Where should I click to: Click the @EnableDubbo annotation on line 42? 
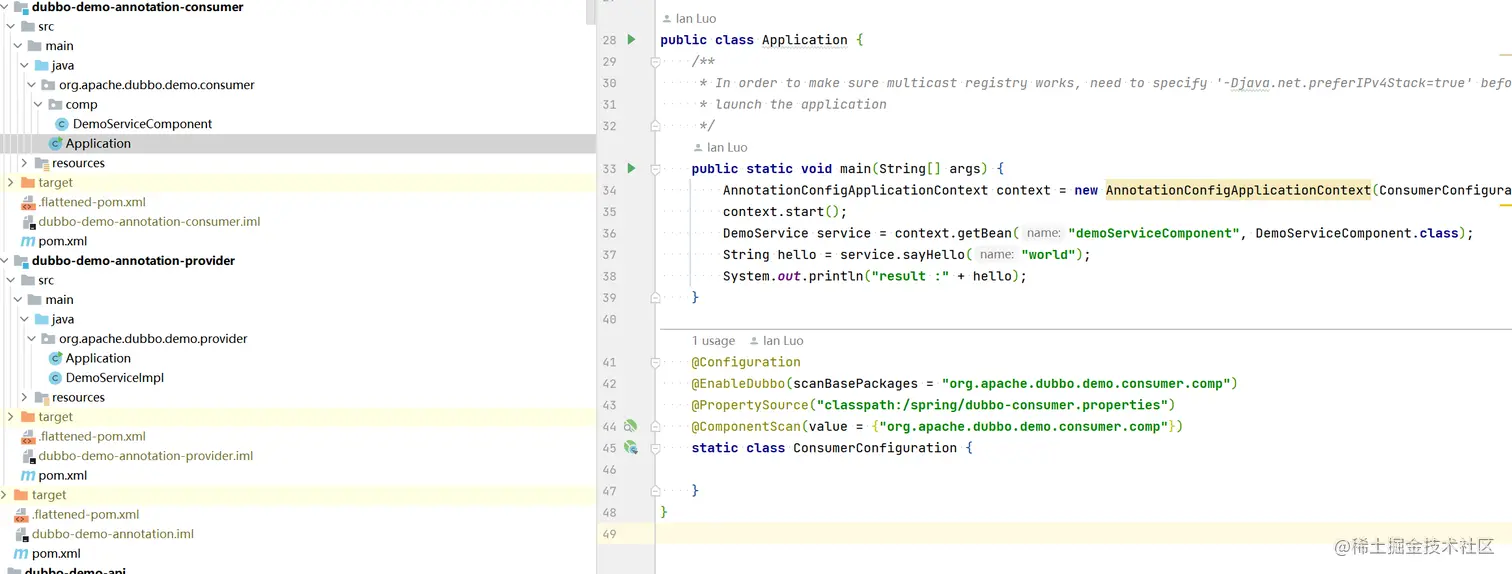[x=738, y=384]
